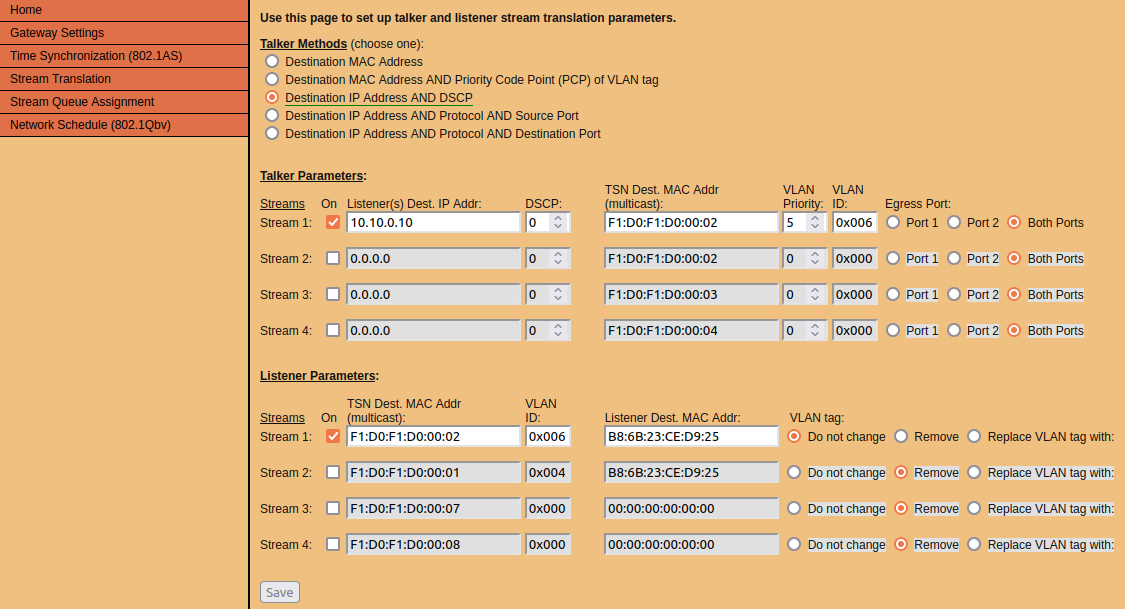Toggle talker Stream 1 On checkbox
1125x609 pixels.
click(333, 222)
